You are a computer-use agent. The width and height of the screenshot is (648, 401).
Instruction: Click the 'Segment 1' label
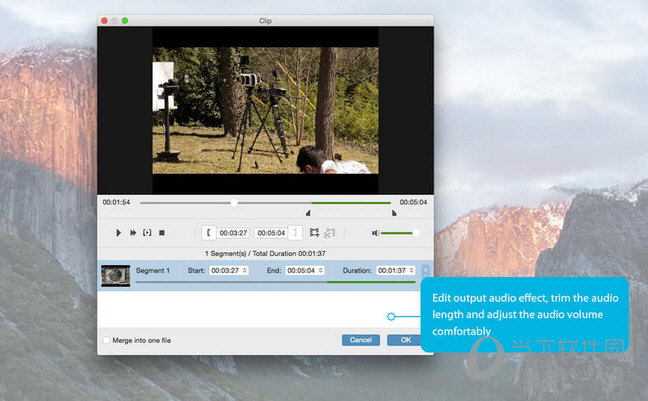tap(153, 270)
